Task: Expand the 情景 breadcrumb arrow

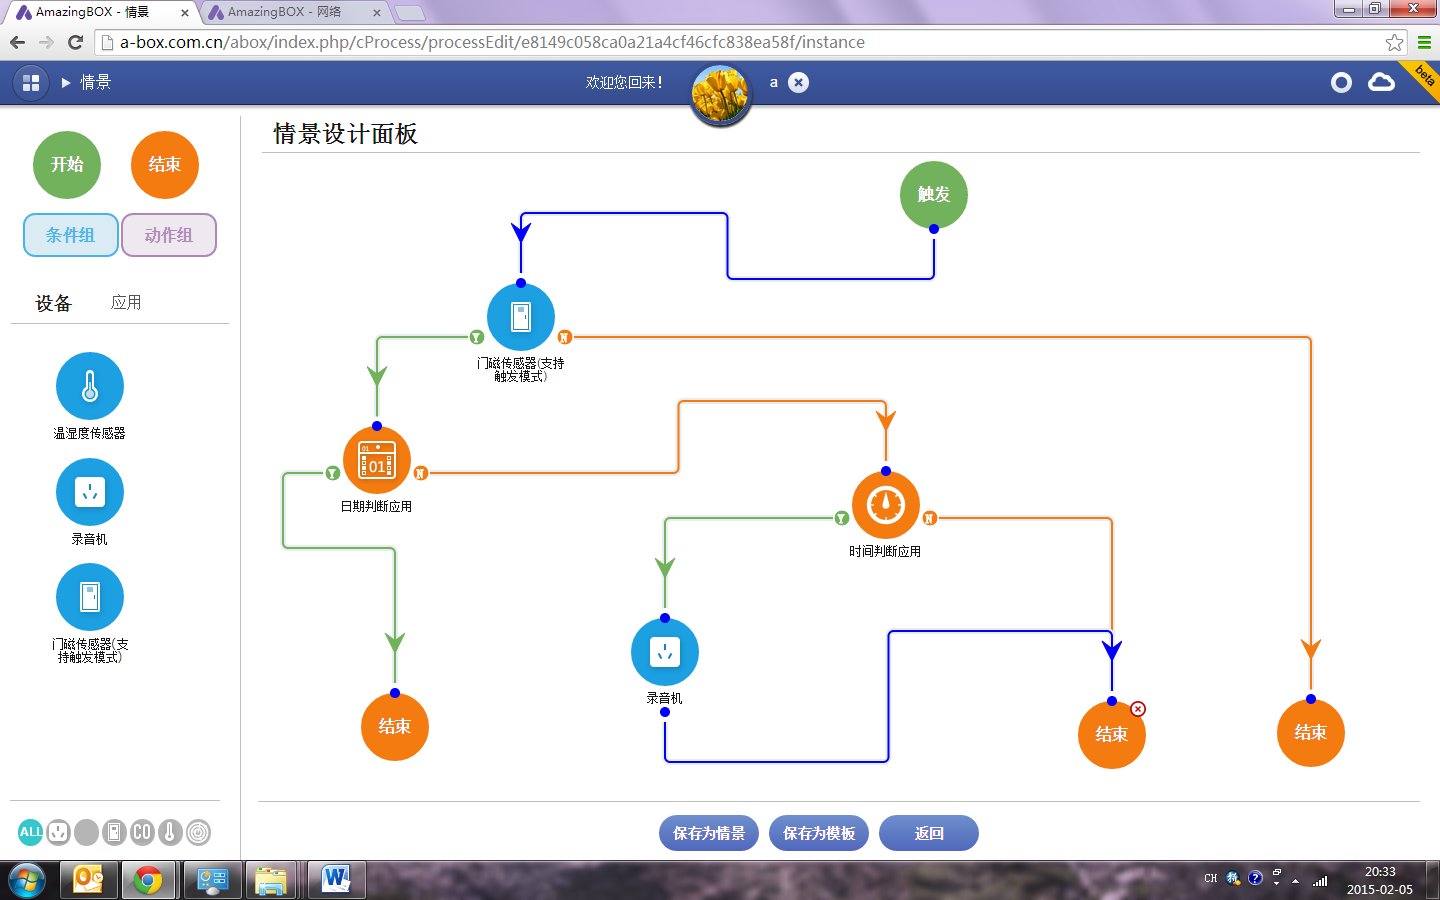Action: pos(66,83)
